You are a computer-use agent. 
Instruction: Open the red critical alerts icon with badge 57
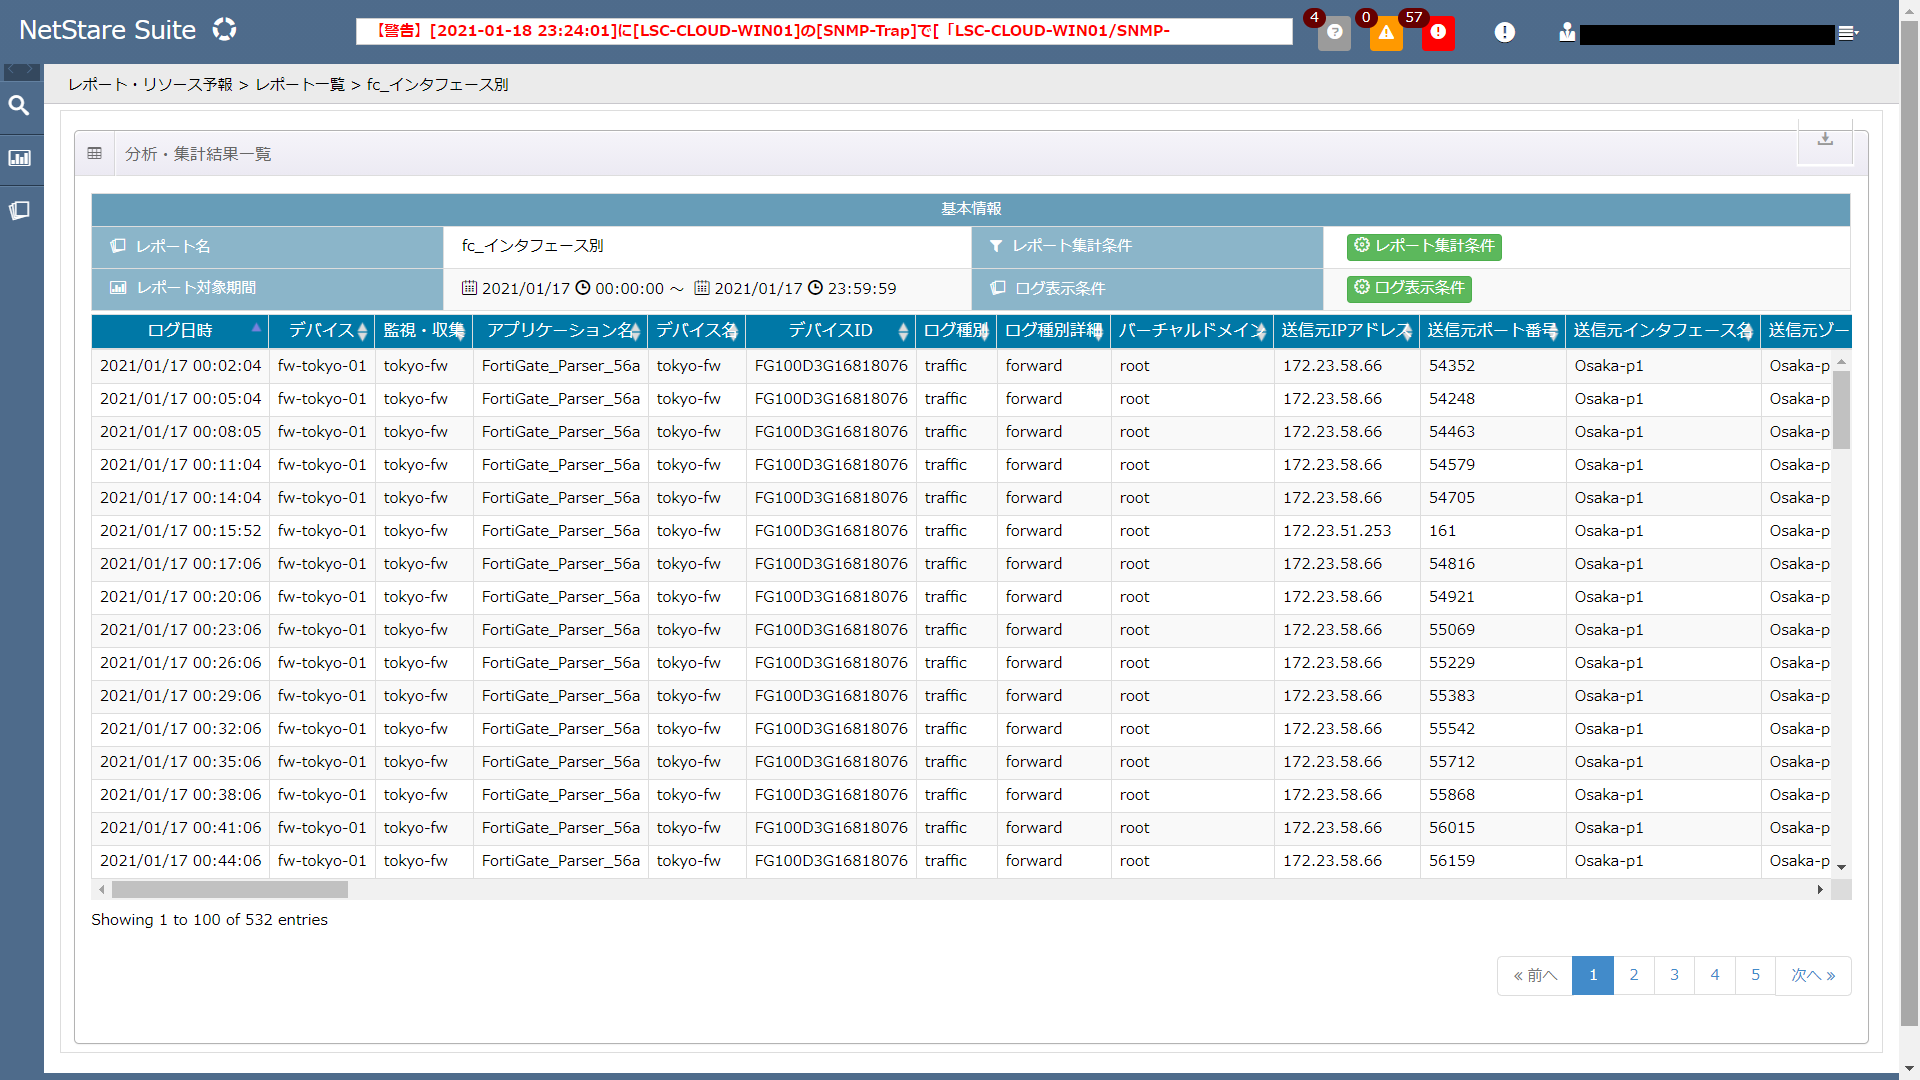click(1438, 33)
